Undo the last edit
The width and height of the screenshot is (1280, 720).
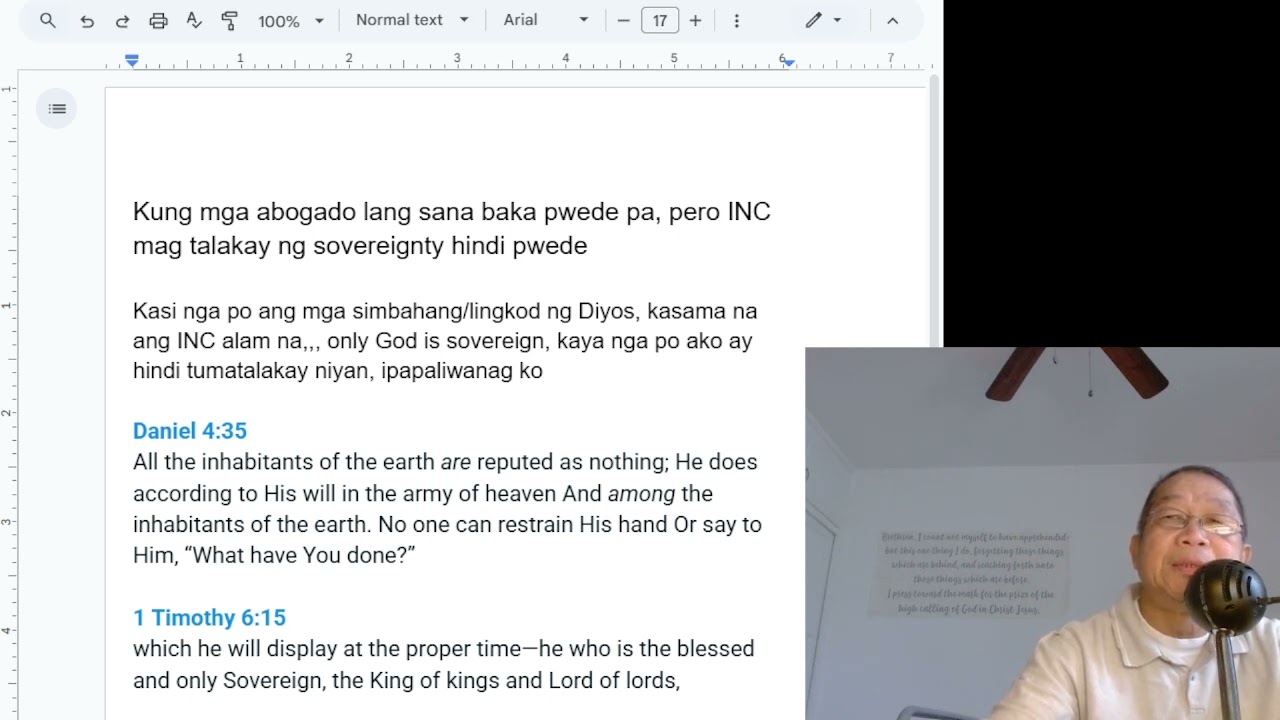click(87, 20)
